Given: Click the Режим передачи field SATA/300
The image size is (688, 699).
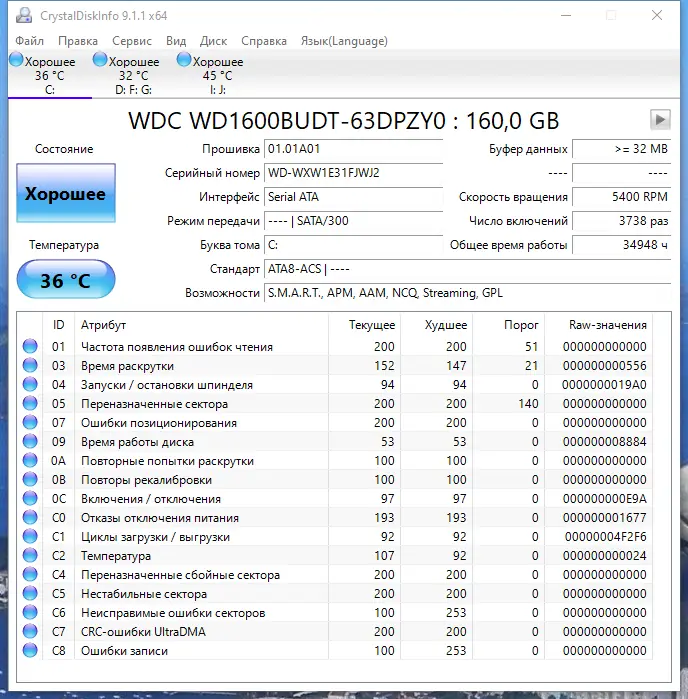Looking at the screenshot, I should pyautogui.click(x=353, y=221).
